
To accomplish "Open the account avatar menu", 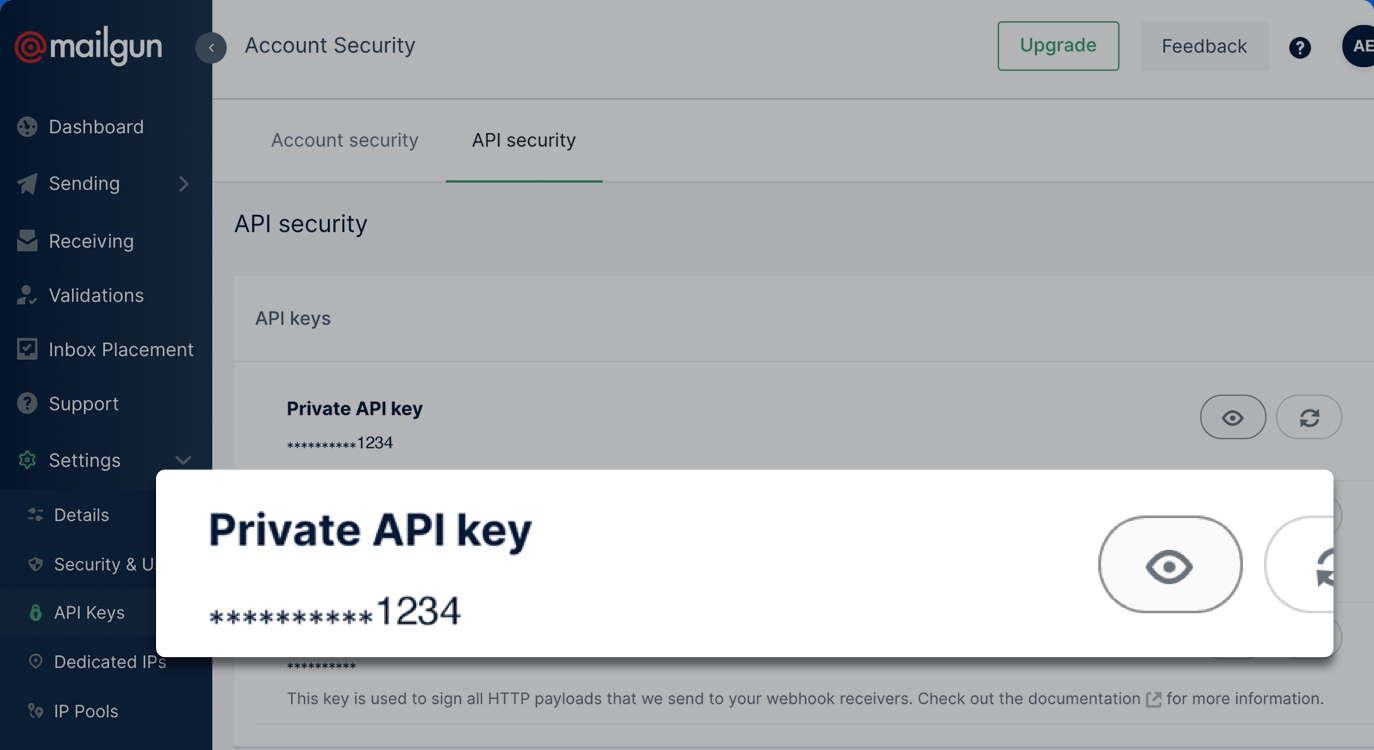I will tap(1360, 47).
